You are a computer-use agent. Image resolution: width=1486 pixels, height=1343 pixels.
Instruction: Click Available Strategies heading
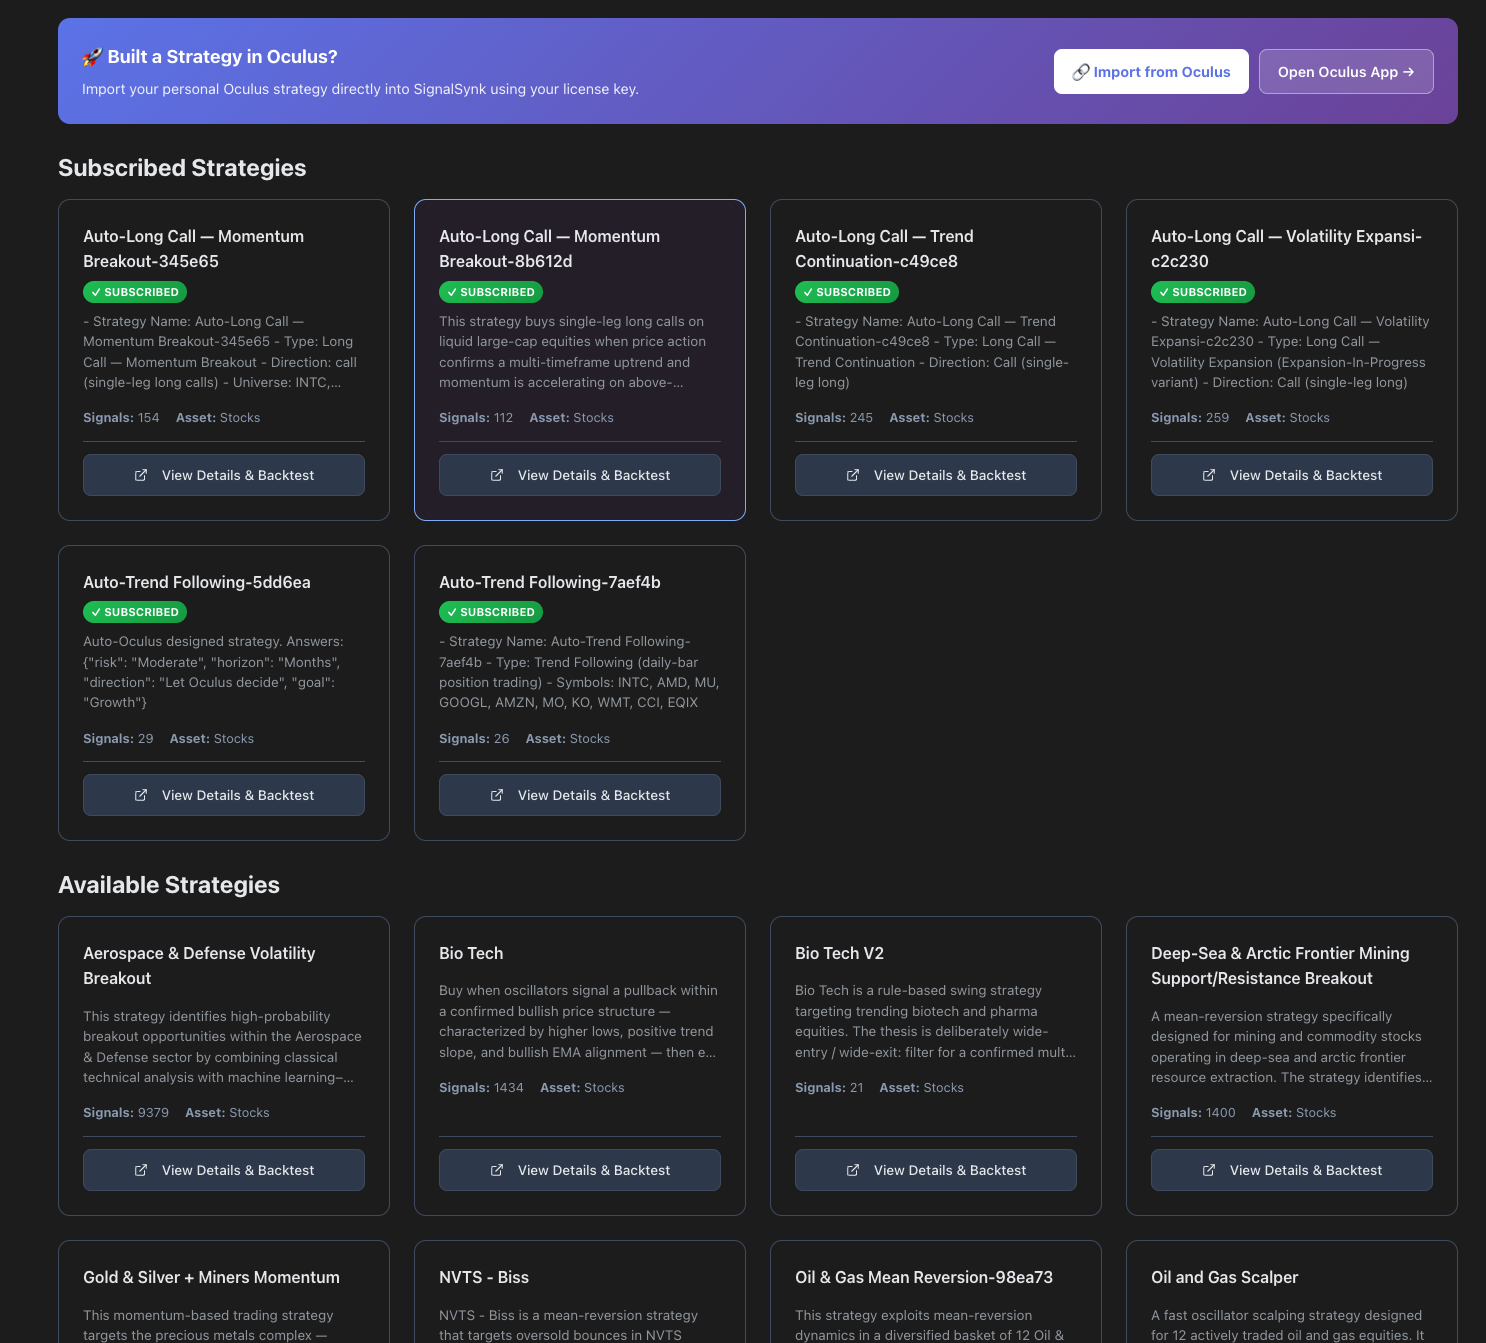(x=169, y=885)
